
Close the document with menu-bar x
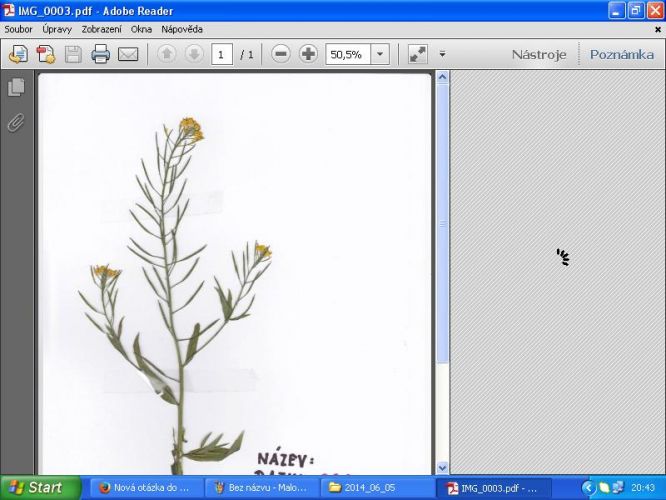pos(658,29)
